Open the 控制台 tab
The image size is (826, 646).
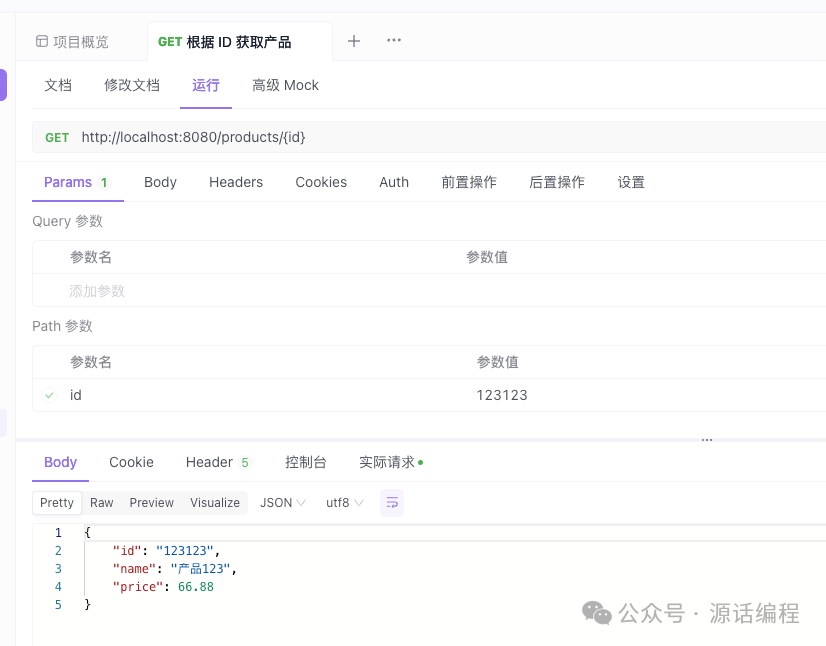click(x=306, y=462)
